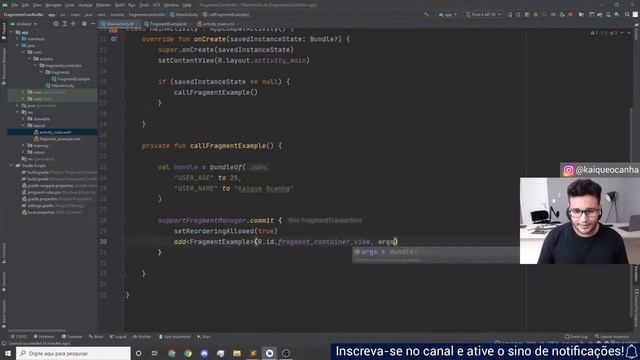Open the Terminal tool window
This screenshot has height=360, width=640.
pyautogui.click(x=72, y=337)
